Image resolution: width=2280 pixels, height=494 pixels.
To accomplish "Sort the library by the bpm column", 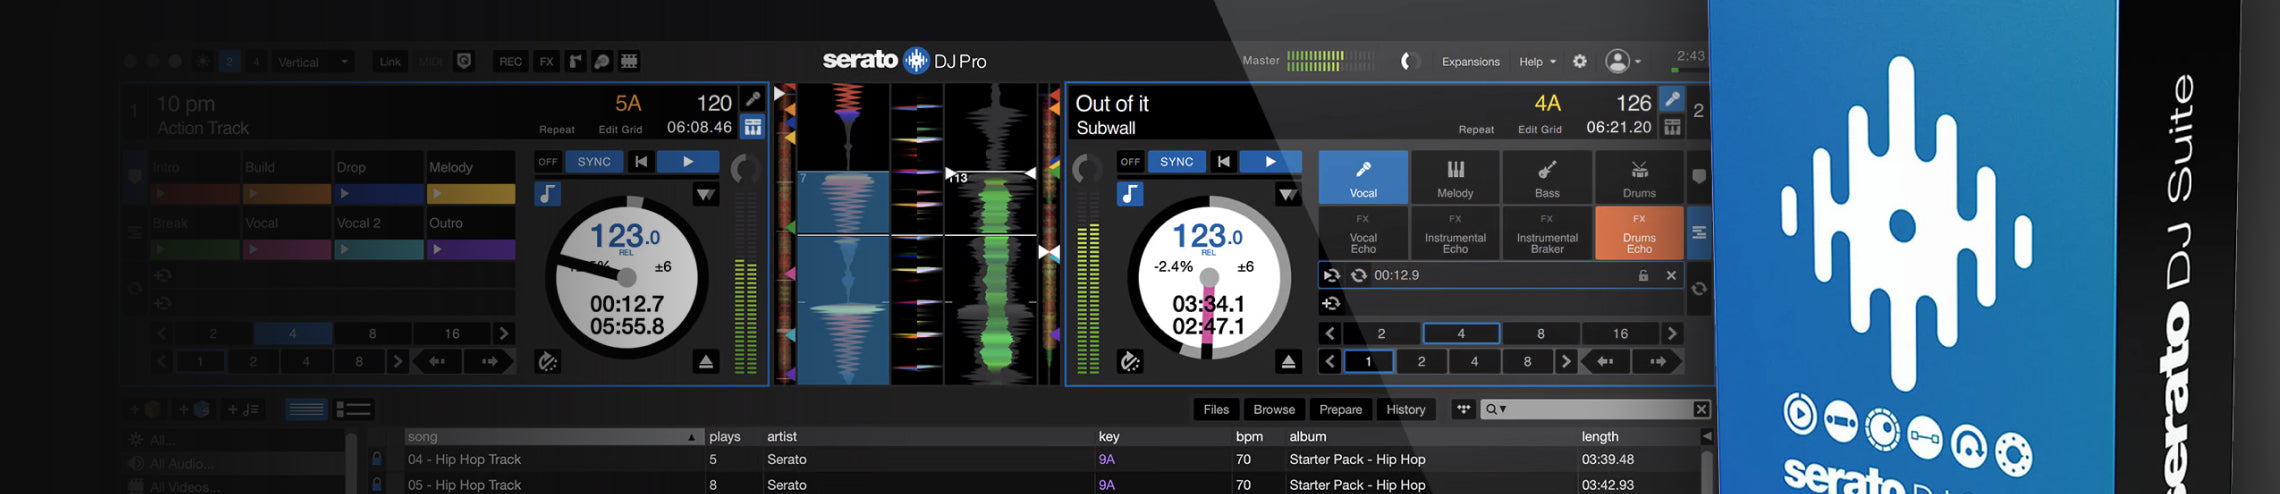I will (1249, 437).
